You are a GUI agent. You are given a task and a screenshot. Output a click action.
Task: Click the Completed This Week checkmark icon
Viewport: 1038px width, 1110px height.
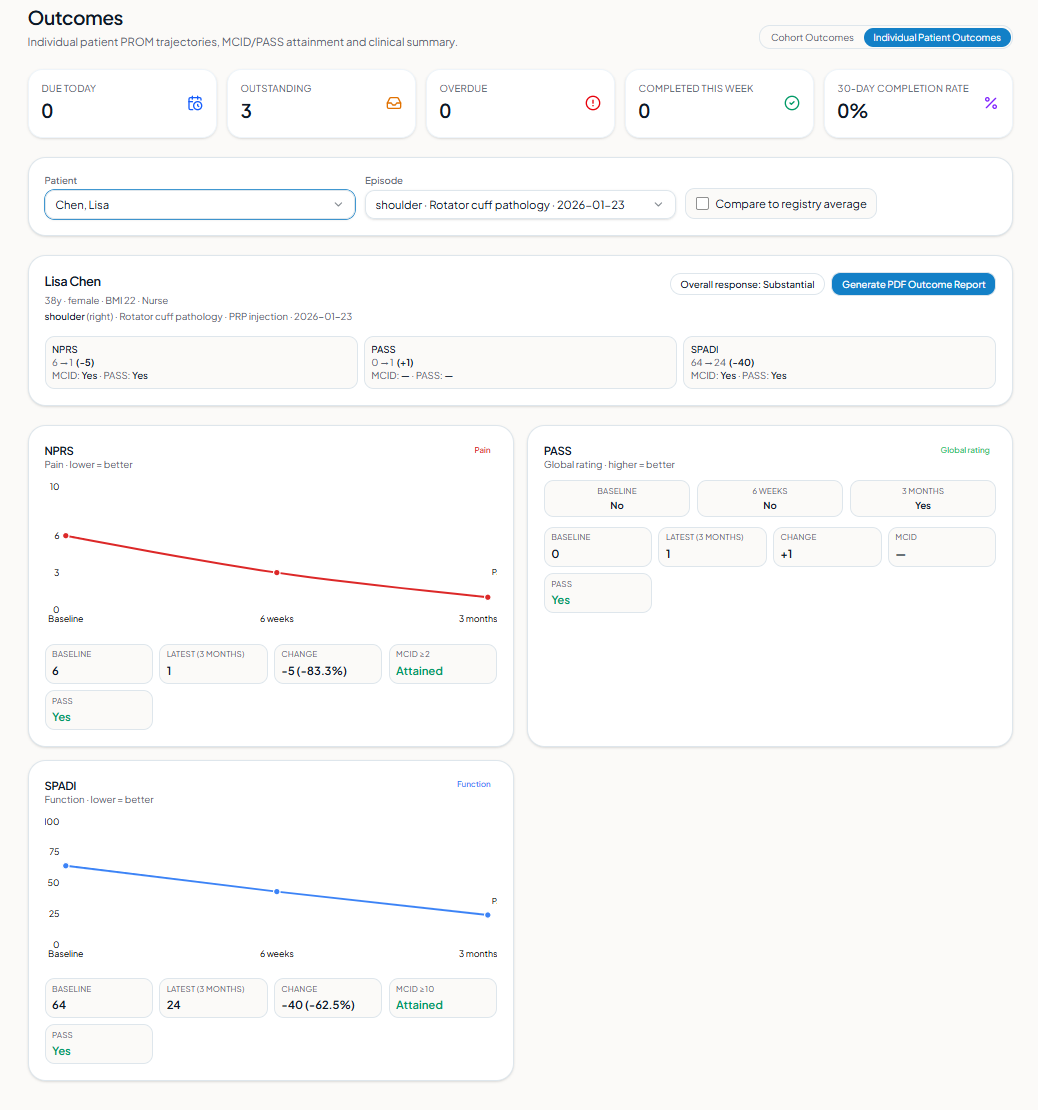point(792,103)
